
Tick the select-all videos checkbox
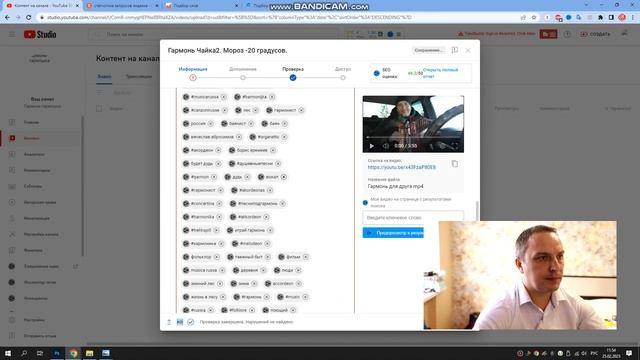point(99,109)
